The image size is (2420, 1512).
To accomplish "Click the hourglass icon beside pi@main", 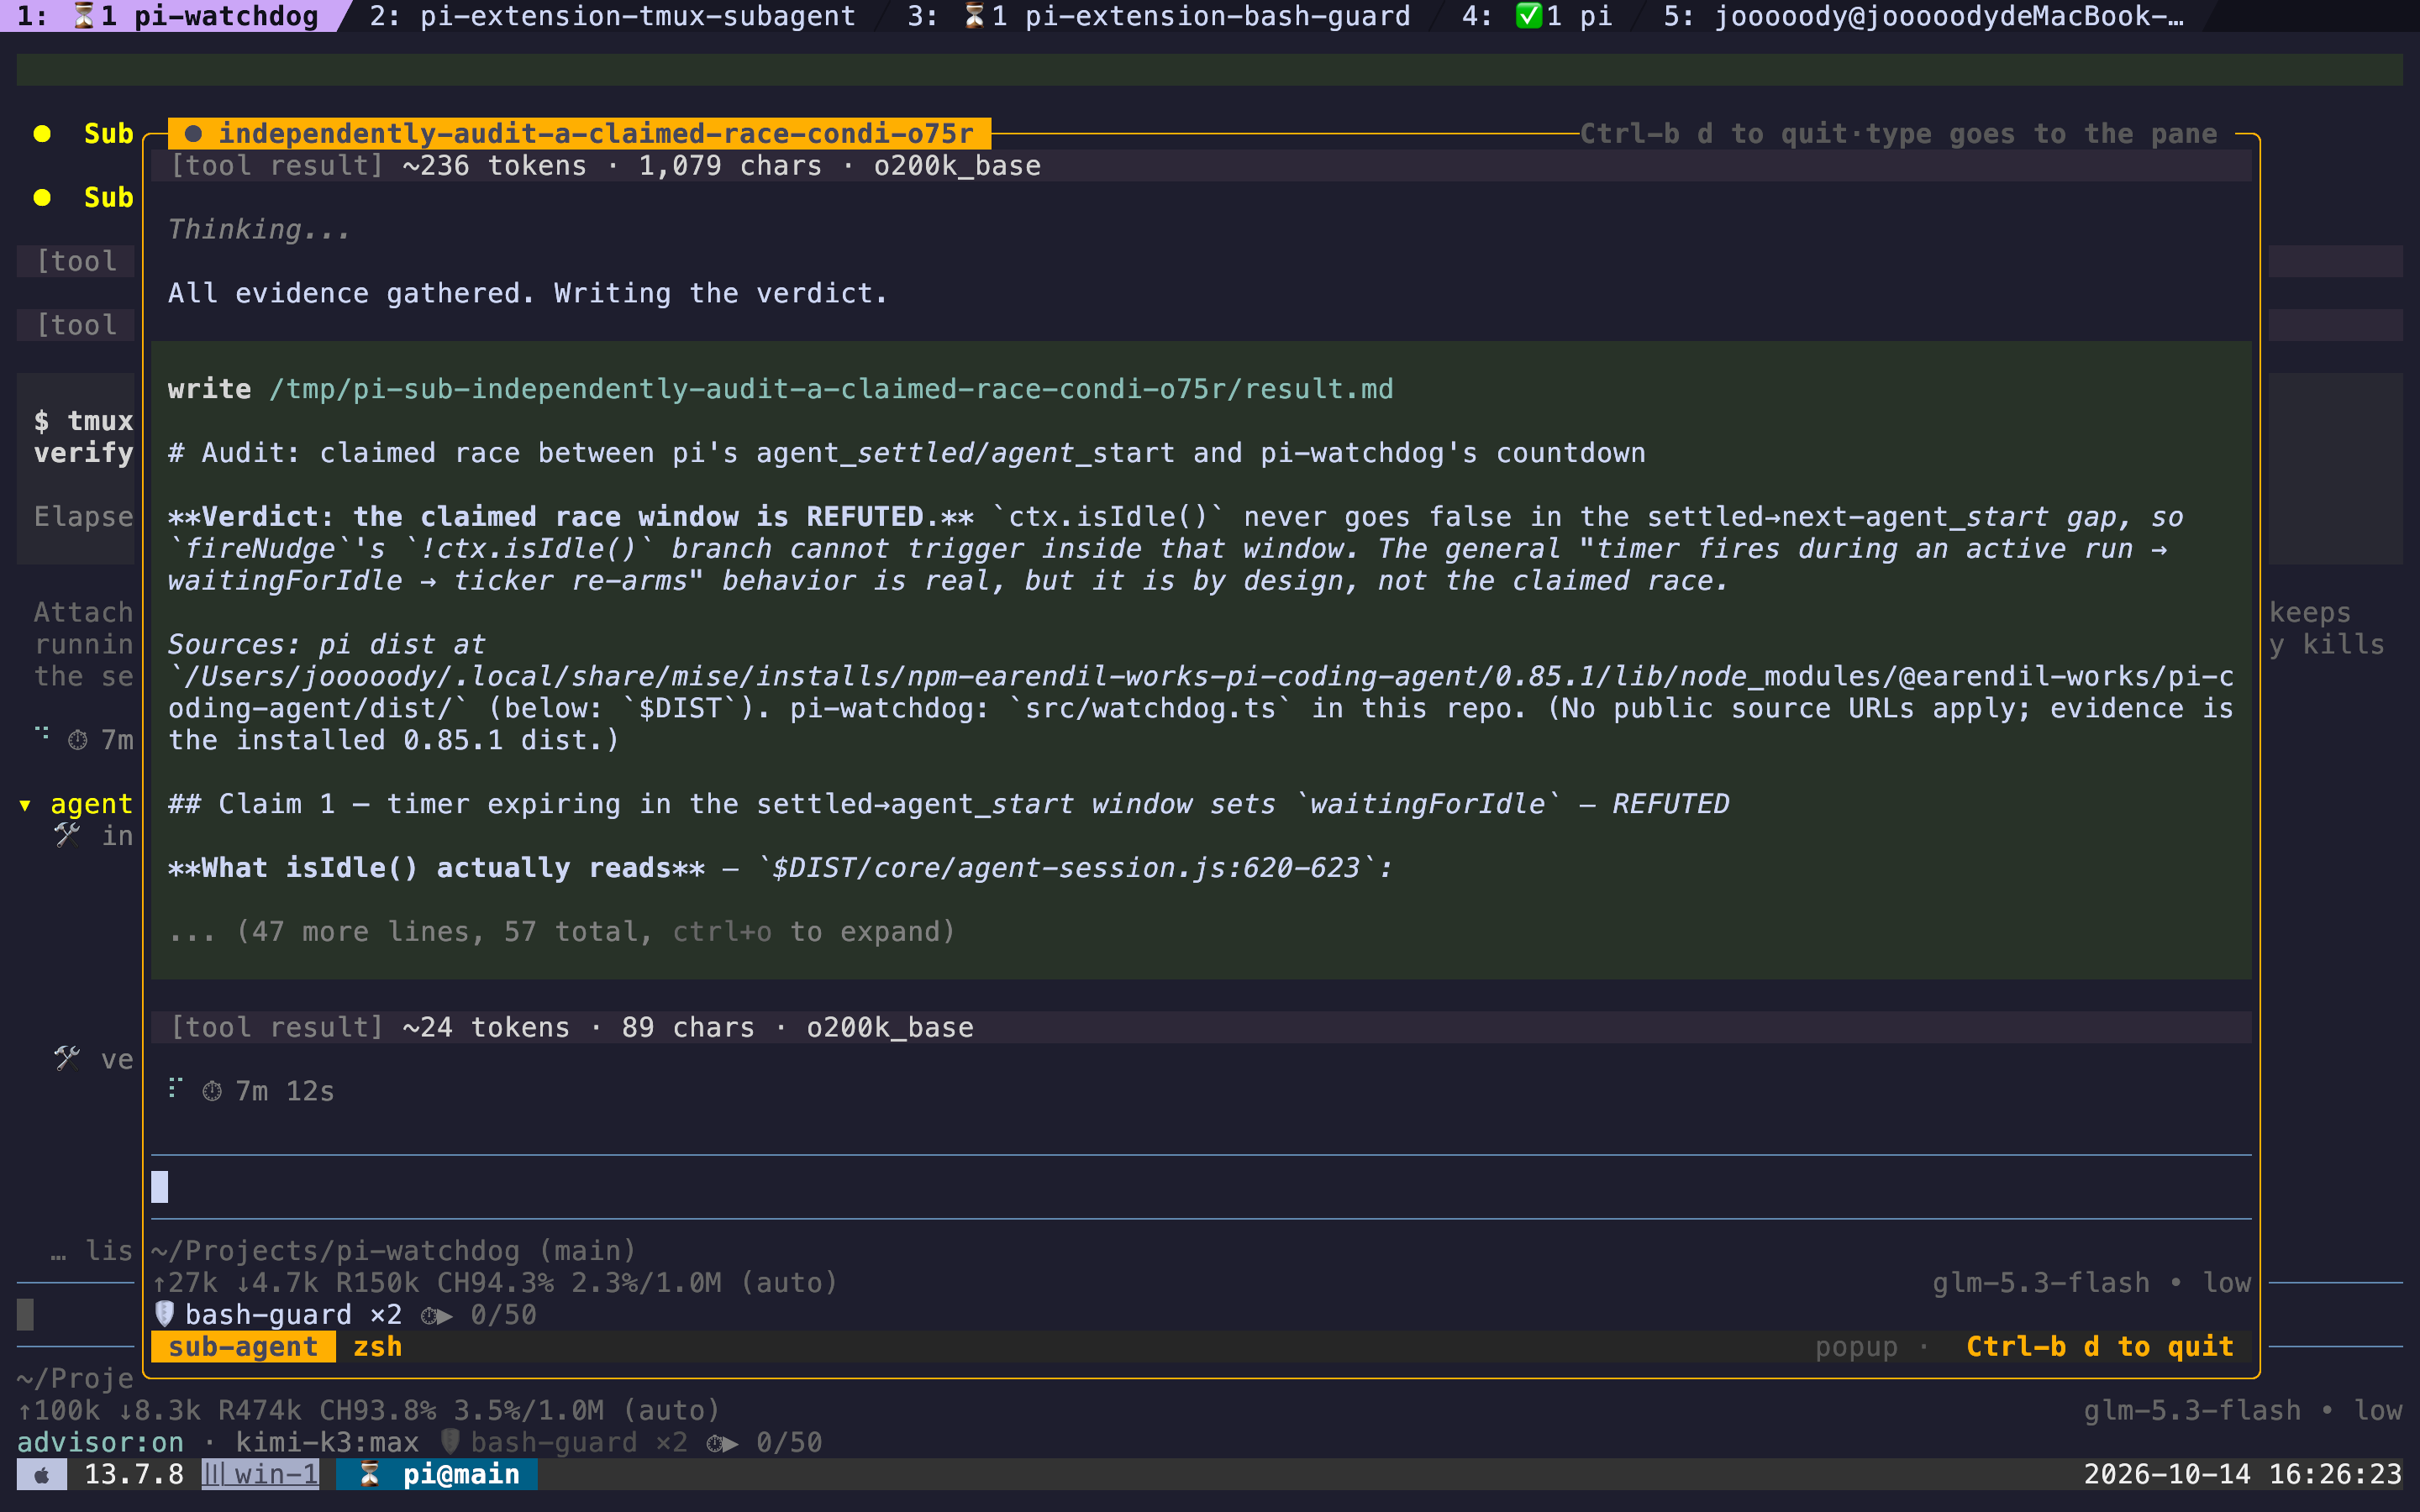I will coord(369,1474).
